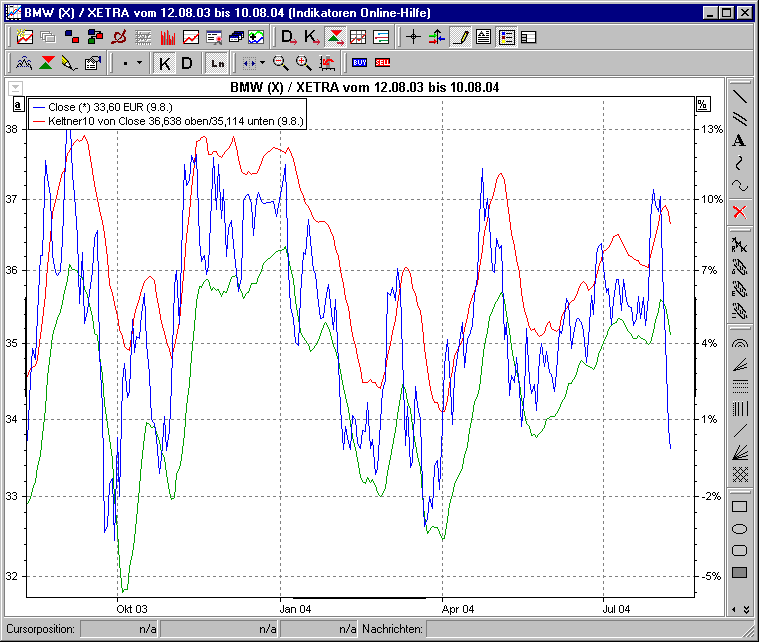Click the zoom out magnifier icon

[x=282, y=63]
